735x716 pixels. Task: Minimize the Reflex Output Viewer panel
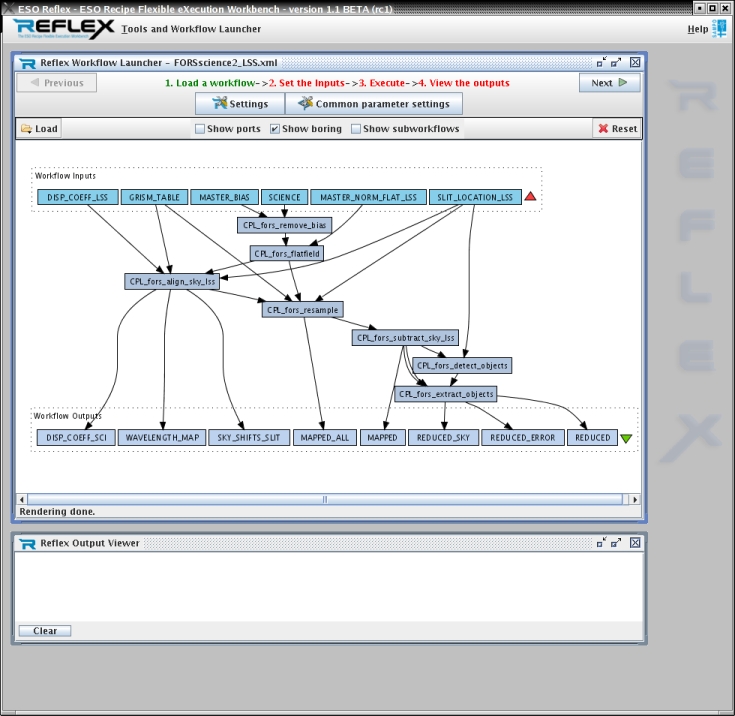pos(601,543)
